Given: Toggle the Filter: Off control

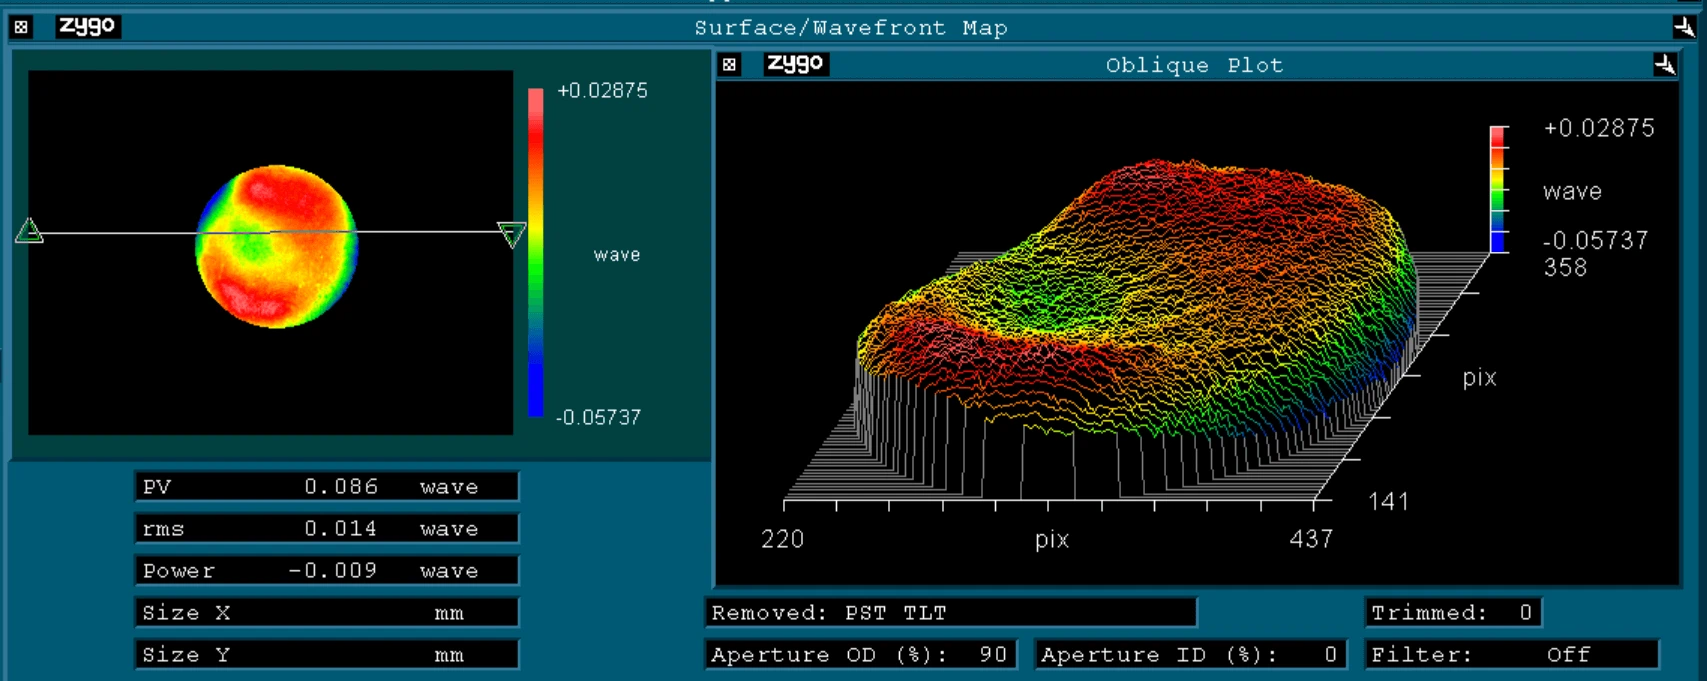Looking at the screenshot, I should point(1511,655).
